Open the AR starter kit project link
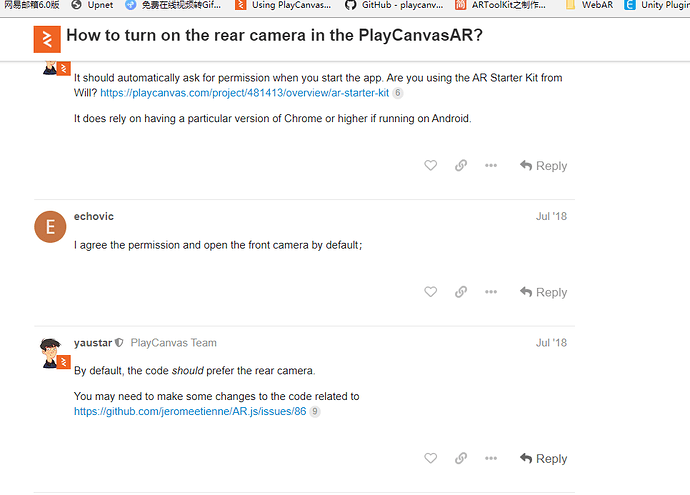Viewport: 690px width, 495px height. [x=244, y=92]
